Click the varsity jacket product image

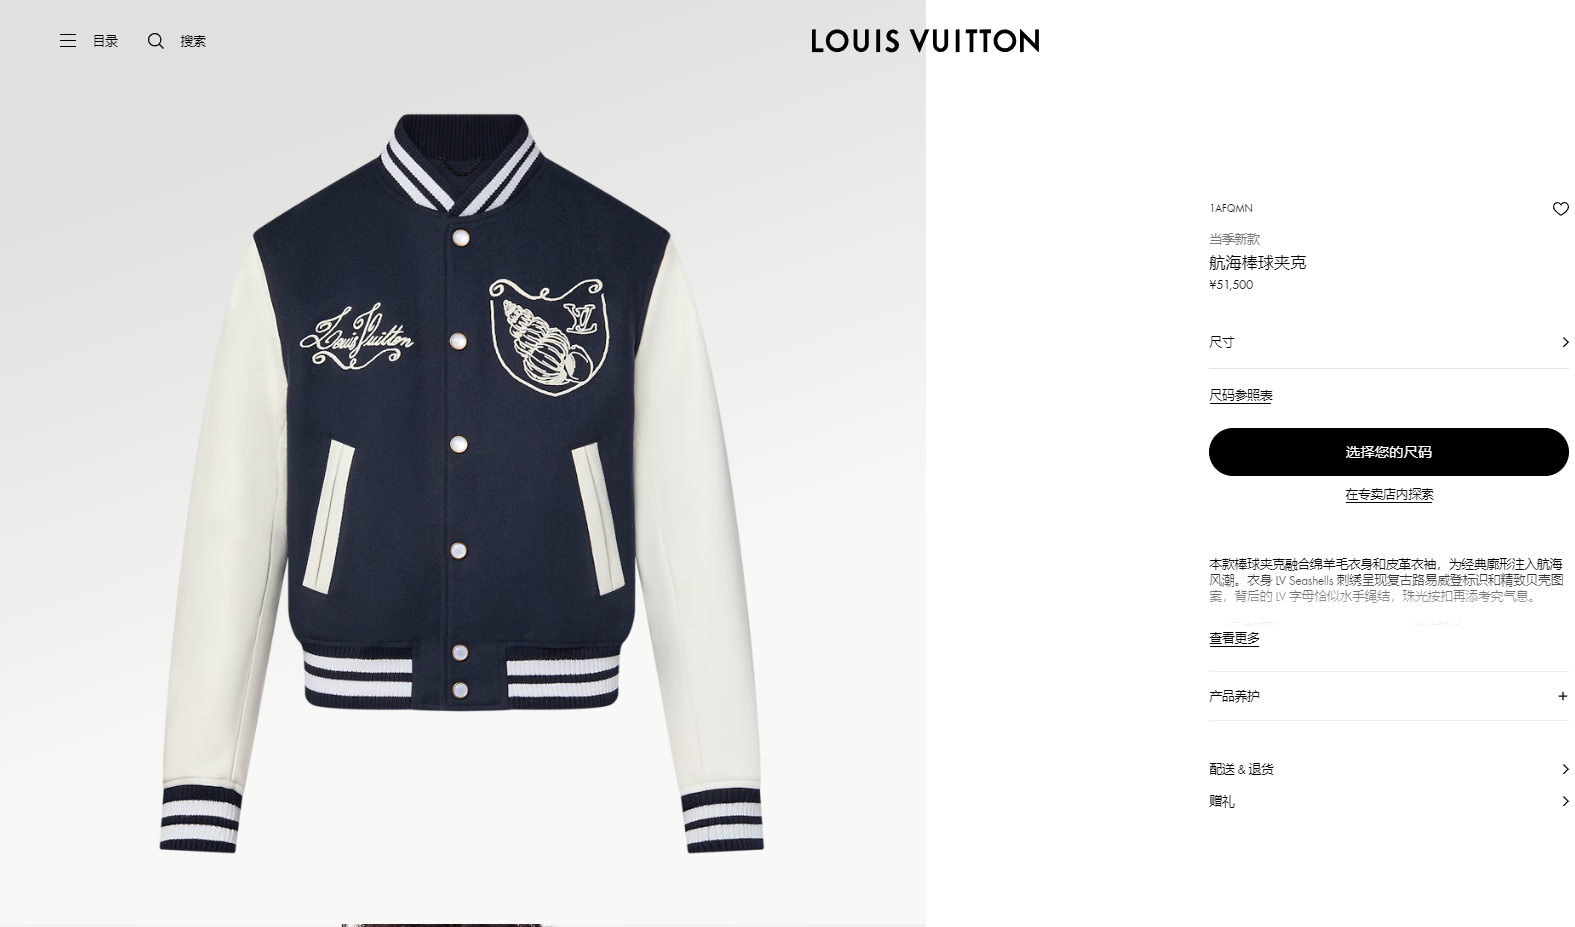point(462,483)
